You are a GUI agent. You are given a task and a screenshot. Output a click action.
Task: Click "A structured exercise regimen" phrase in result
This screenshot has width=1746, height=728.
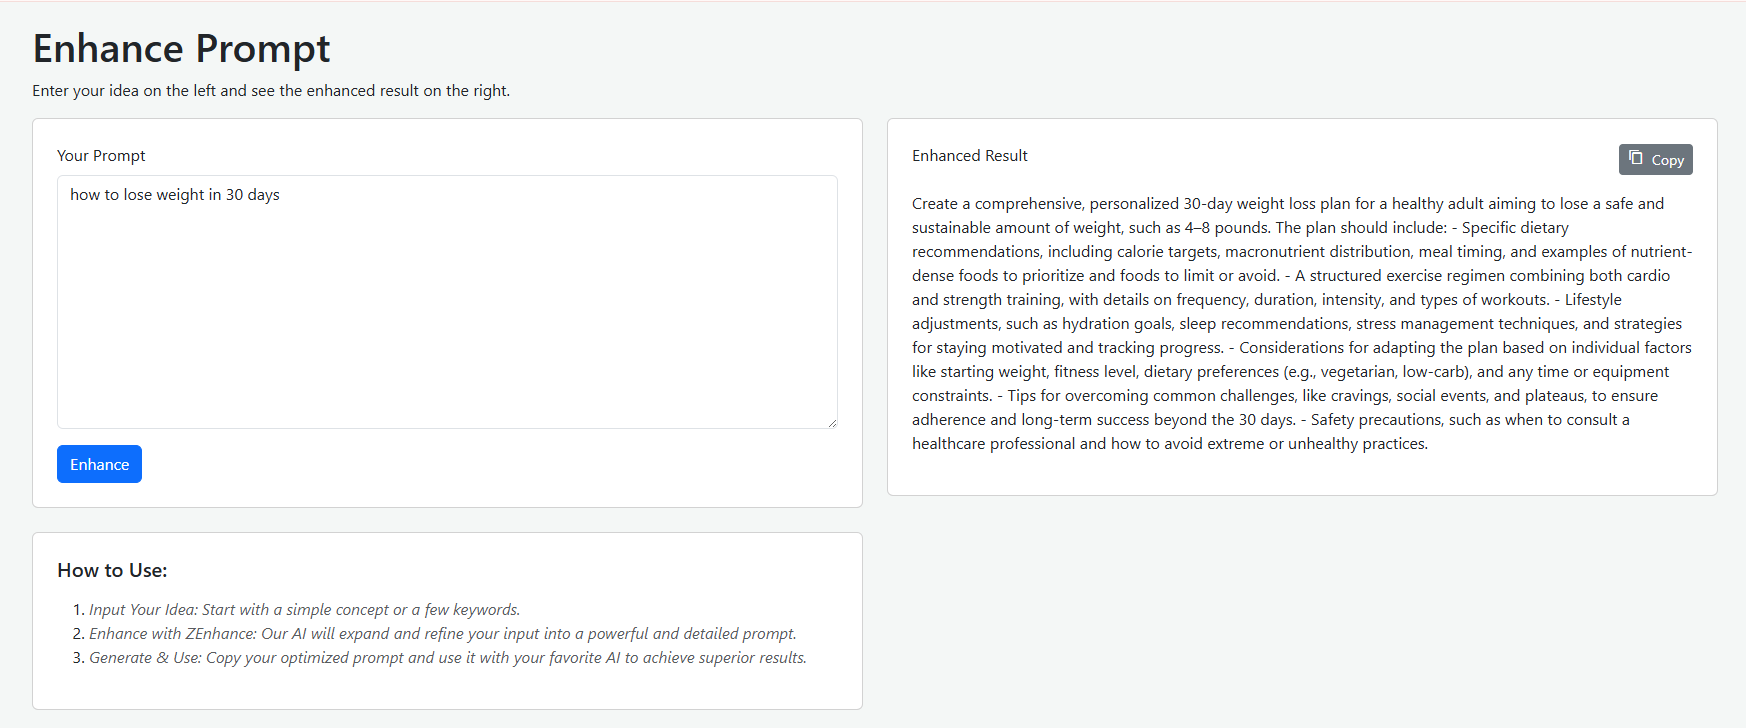coord(1400,276)
